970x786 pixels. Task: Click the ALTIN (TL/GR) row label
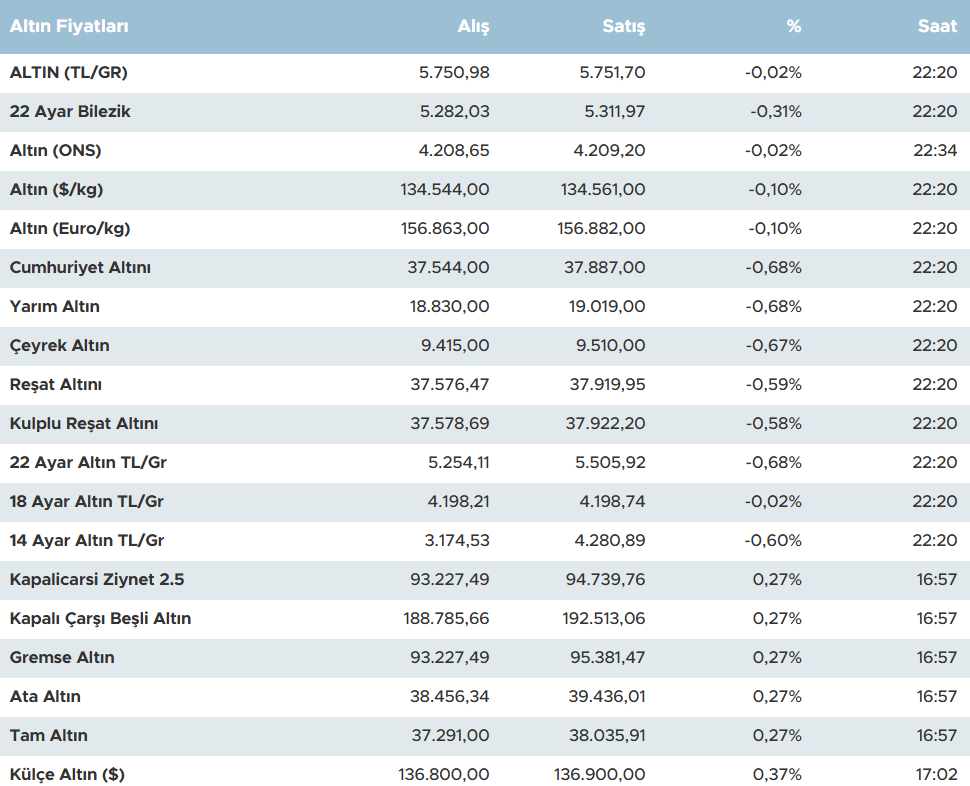68,73
